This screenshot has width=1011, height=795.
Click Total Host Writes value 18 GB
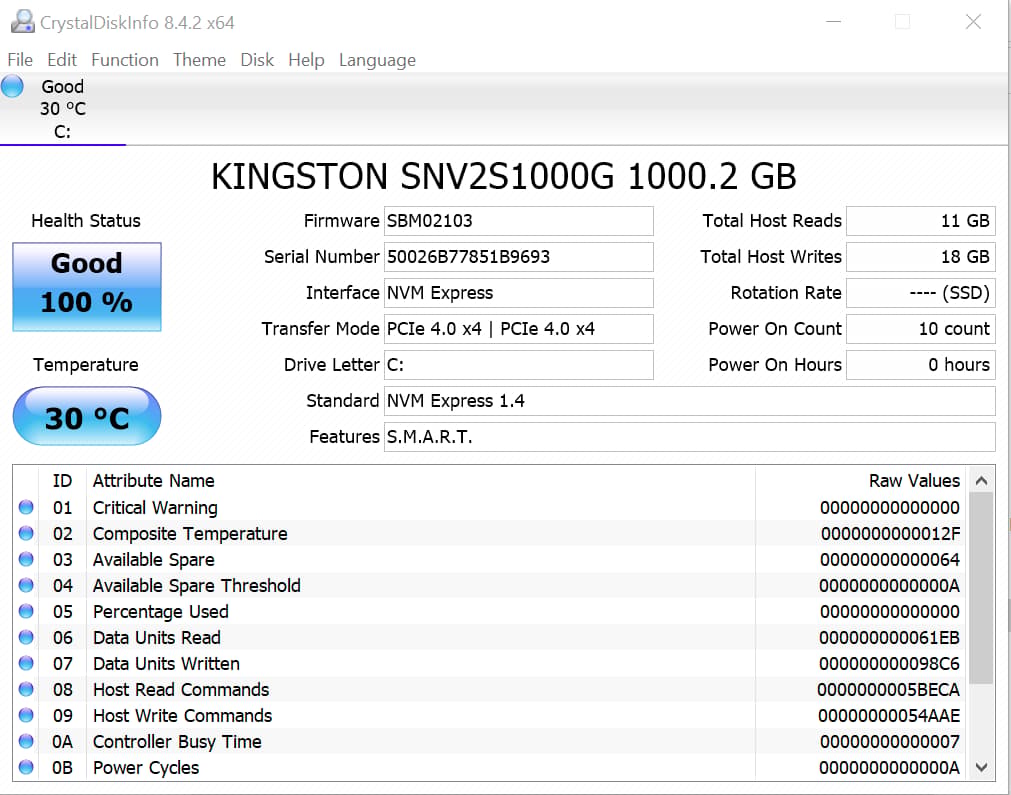(x=921, y=257)
